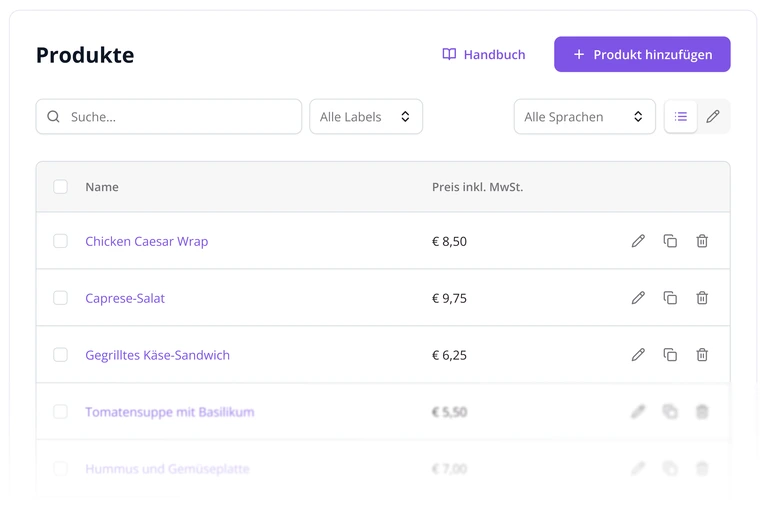Tick the Chicken Caesar Wrap checkbox

(60, 241)
